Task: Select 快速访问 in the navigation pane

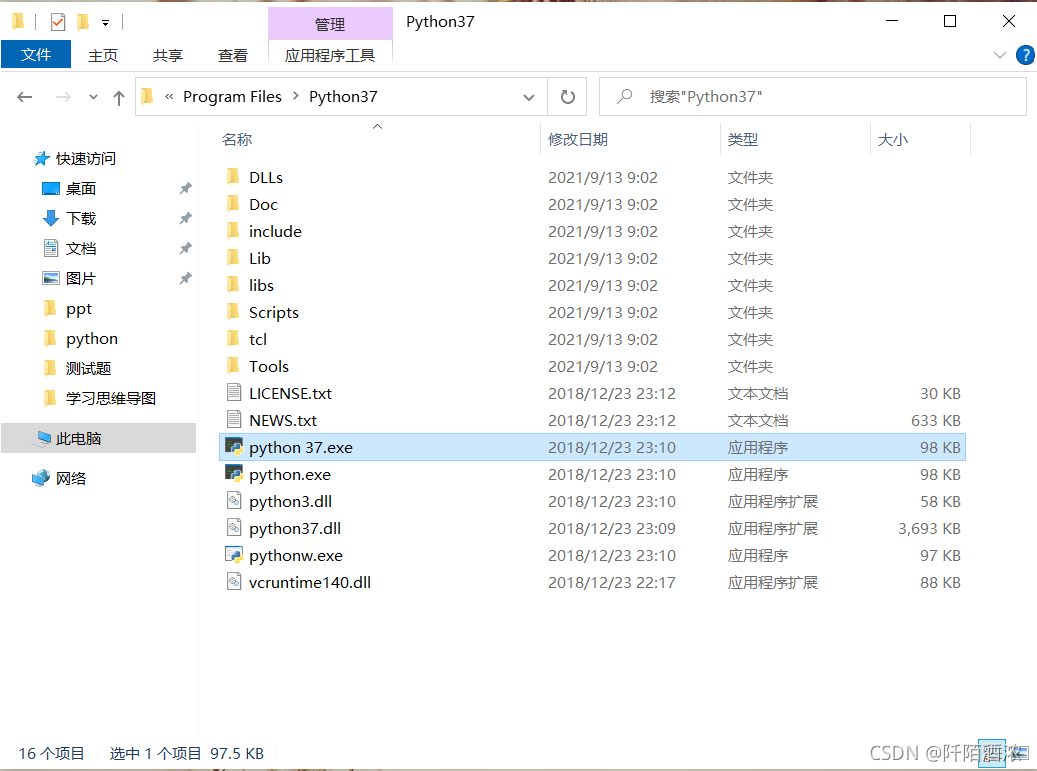Action: click(85, 159)
